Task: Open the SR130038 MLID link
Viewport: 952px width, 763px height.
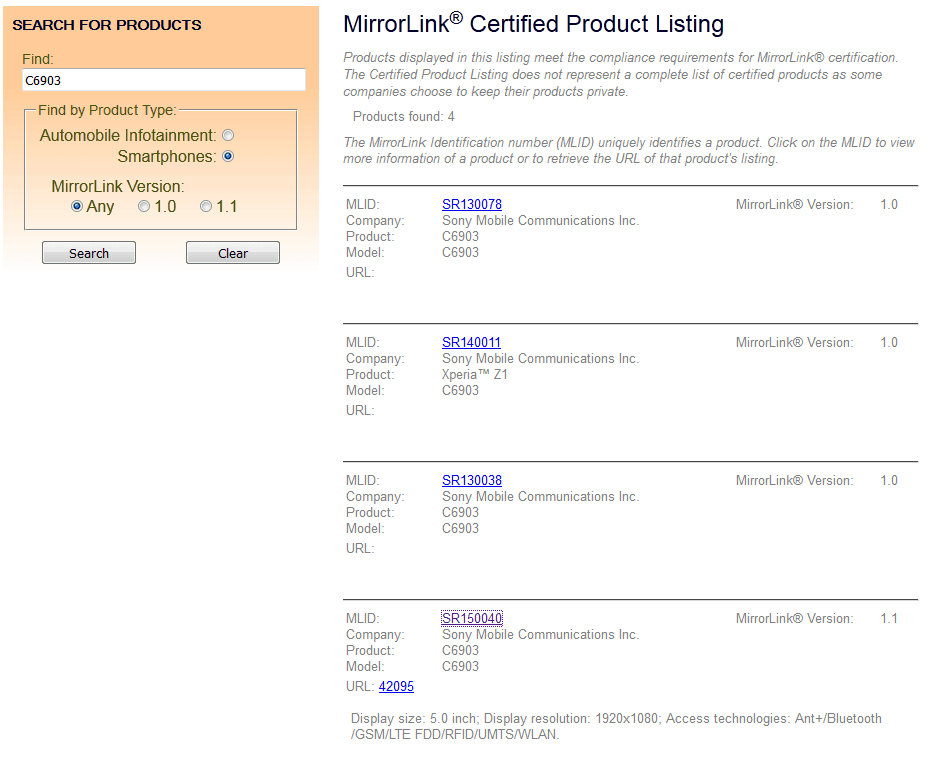Action: 472,480
